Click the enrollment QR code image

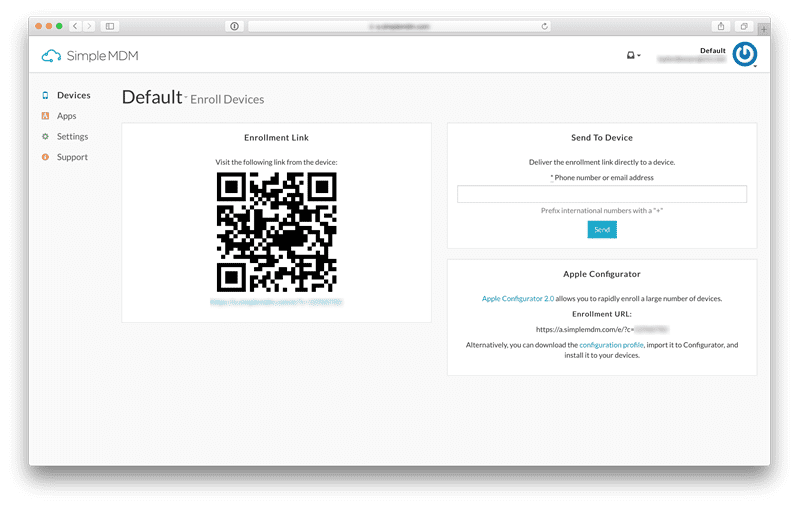[277, 232]
